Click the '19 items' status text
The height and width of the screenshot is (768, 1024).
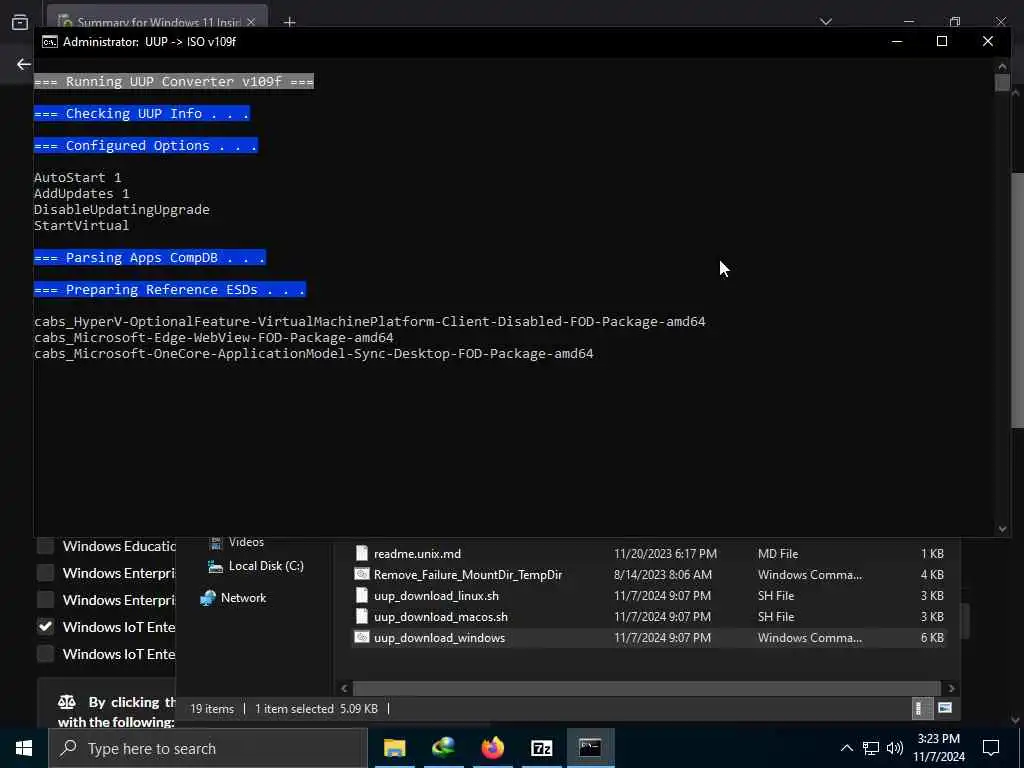click(212, 709)
